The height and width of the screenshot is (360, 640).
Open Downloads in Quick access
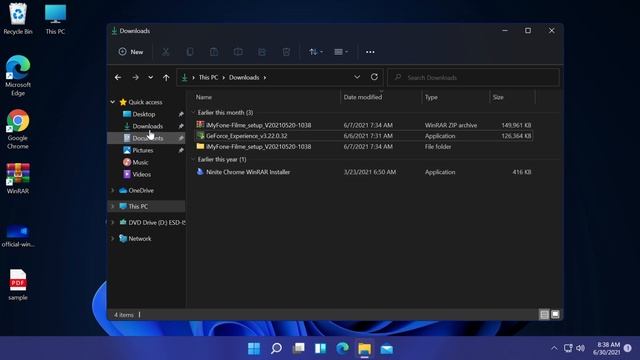(147, 126)
